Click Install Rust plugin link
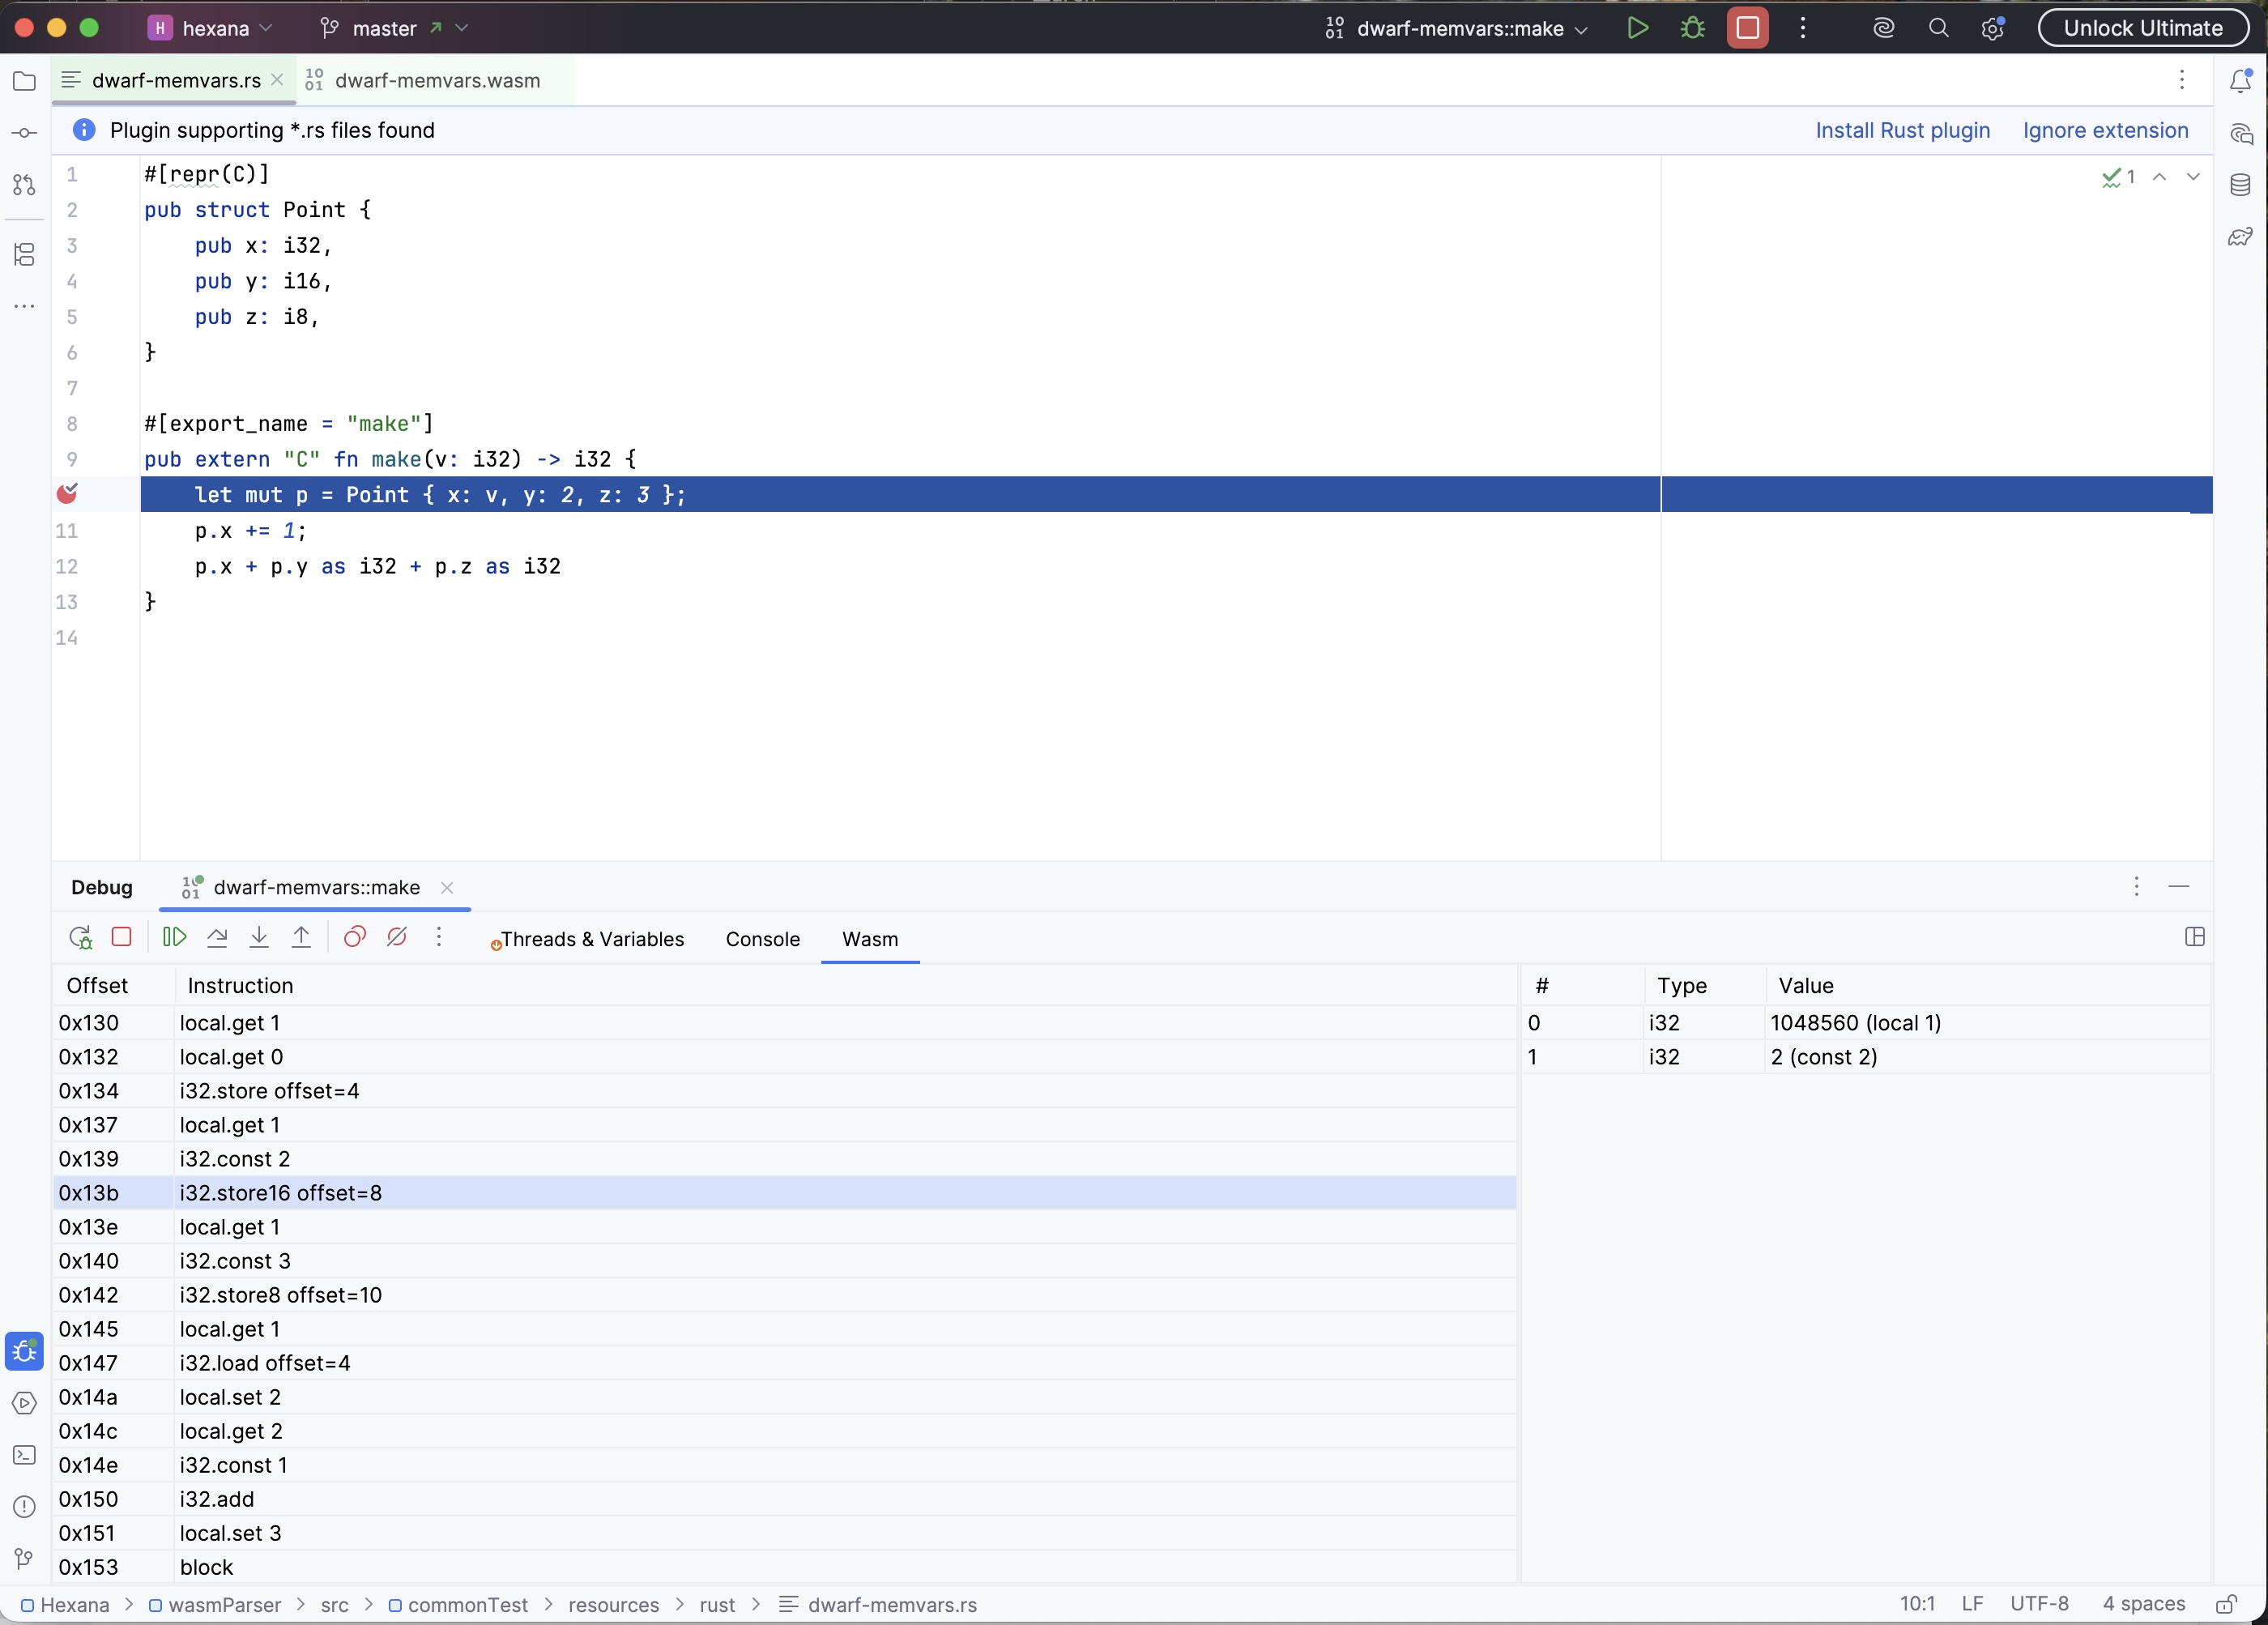 coord(1902,130)
